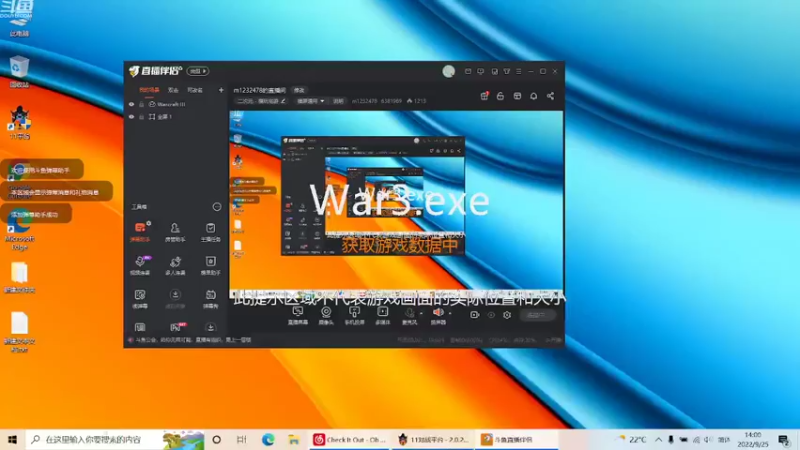The width and height of the screenshot is (800, 450).
Task: Expand the microphone options arrow
Action: 421,313
